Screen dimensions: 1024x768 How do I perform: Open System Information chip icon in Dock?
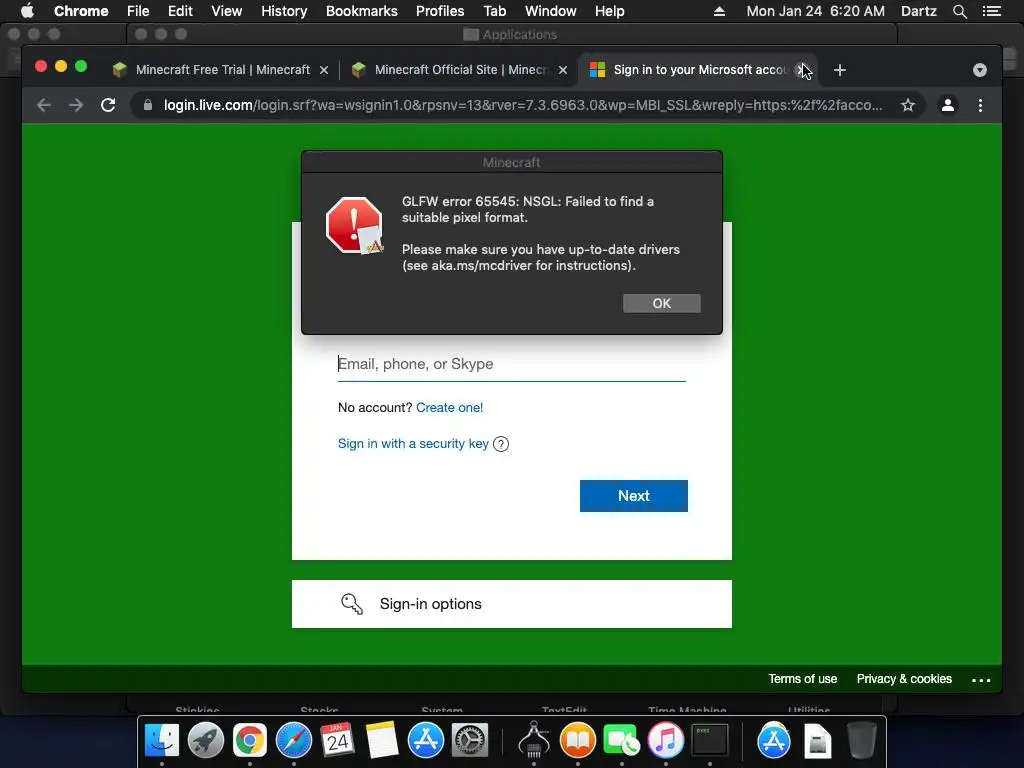(x=534, y=741)
